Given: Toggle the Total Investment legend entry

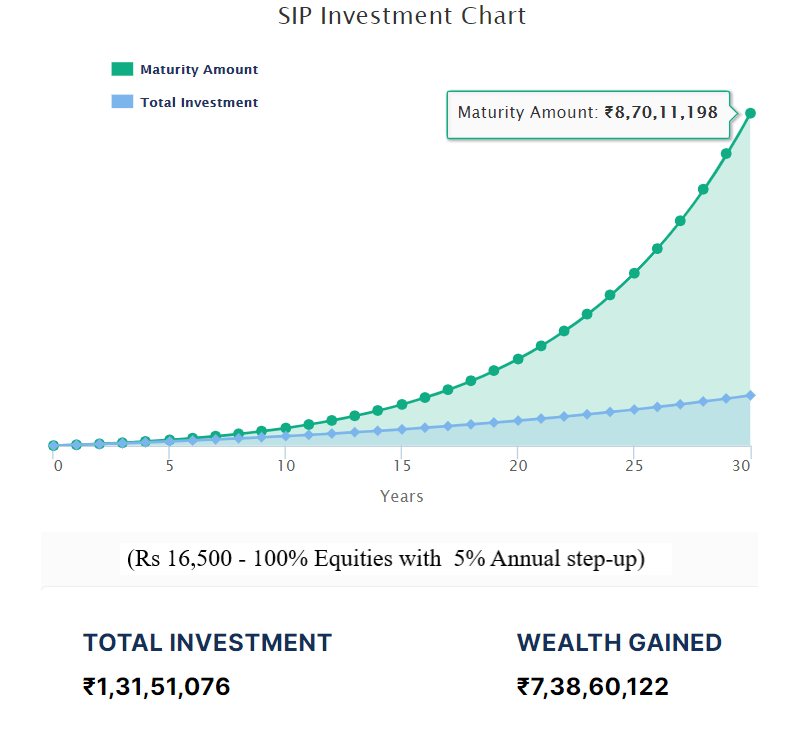Looking at the screenshot, I should pos(199,102).
